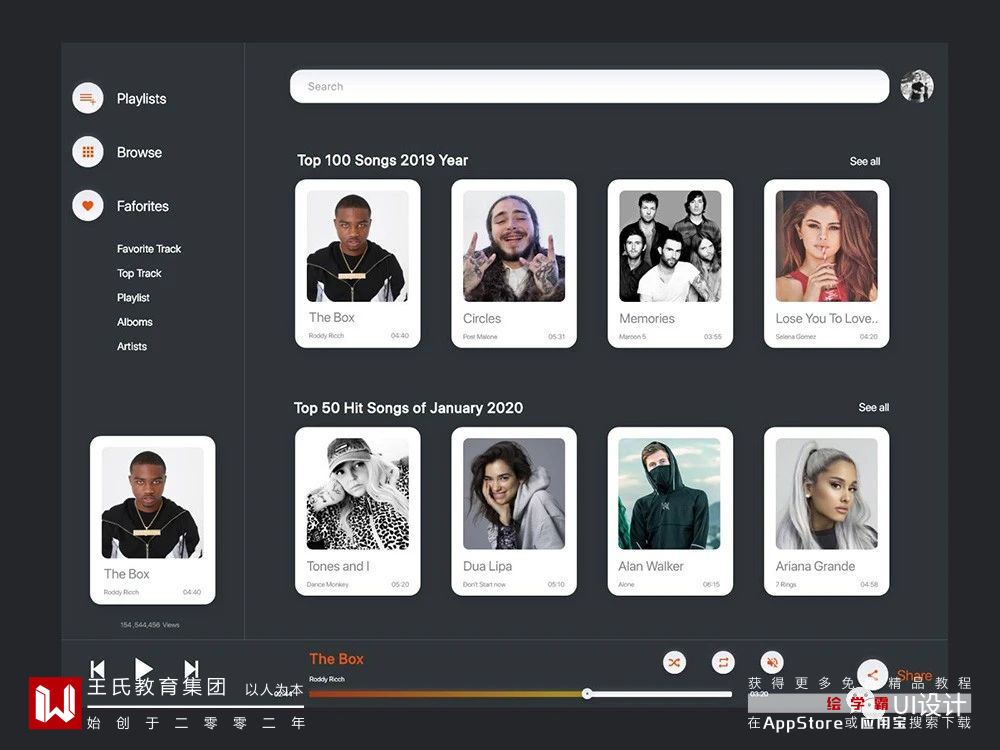Image resolution: width=1000 pixels, height=750 pixels.
Task: Click 'Top 100 Songs 2019 Year' heading
Action: pyautogui.click(x=383, y=160)
